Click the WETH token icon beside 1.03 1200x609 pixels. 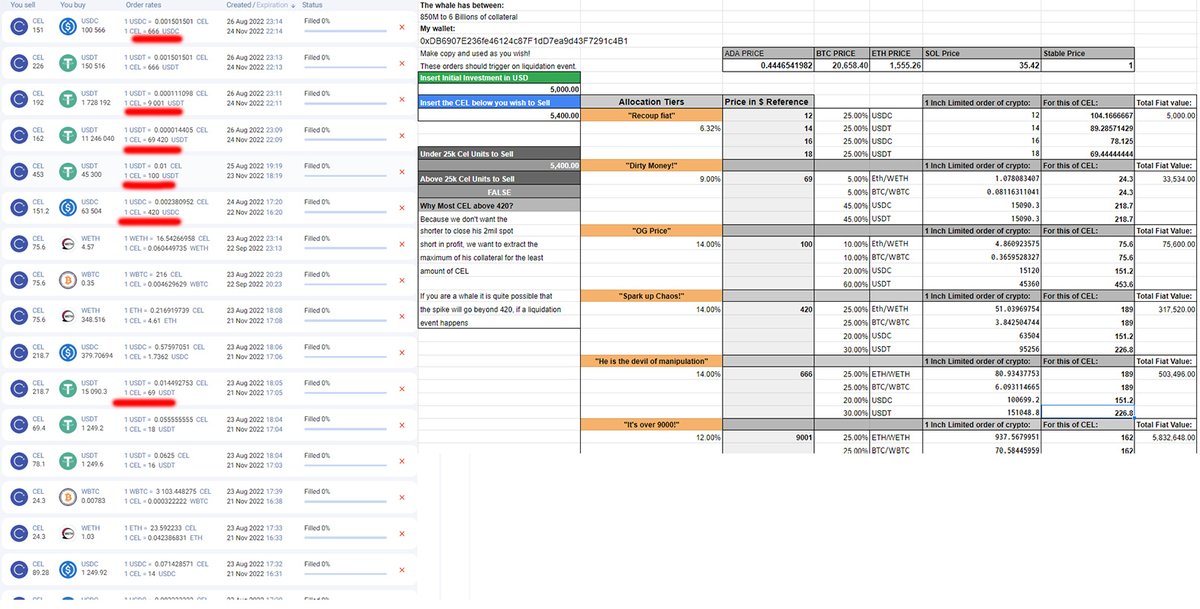tap(68, 532)
